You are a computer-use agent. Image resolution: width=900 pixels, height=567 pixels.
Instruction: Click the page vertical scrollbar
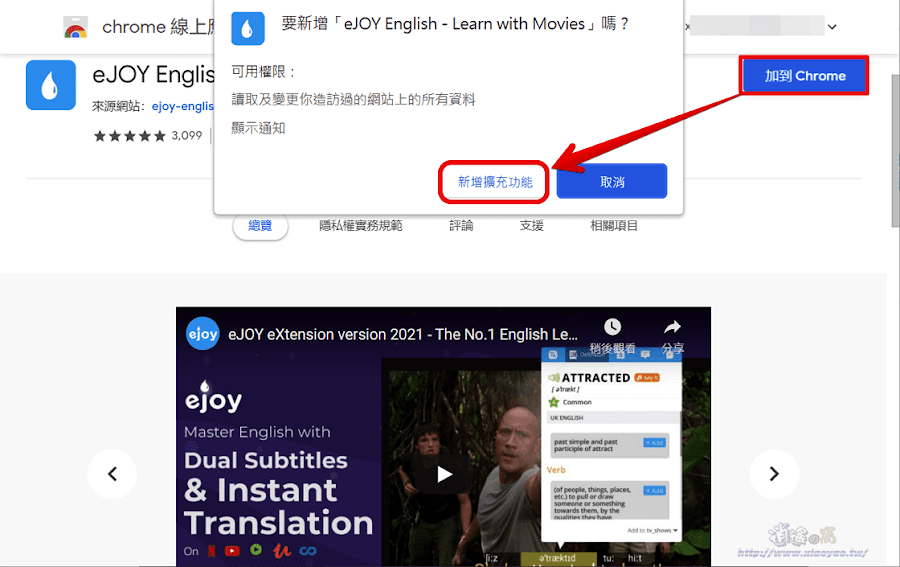point(895,150)
